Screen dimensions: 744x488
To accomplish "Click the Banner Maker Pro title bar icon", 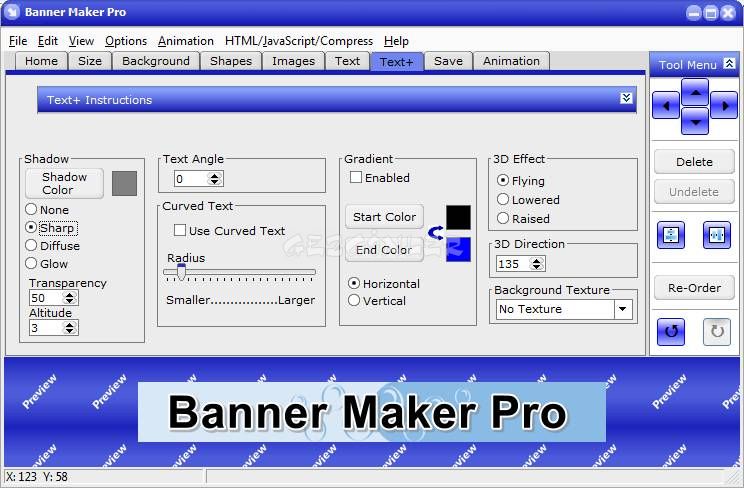I will pyautogui.click(x=13, y=11).
